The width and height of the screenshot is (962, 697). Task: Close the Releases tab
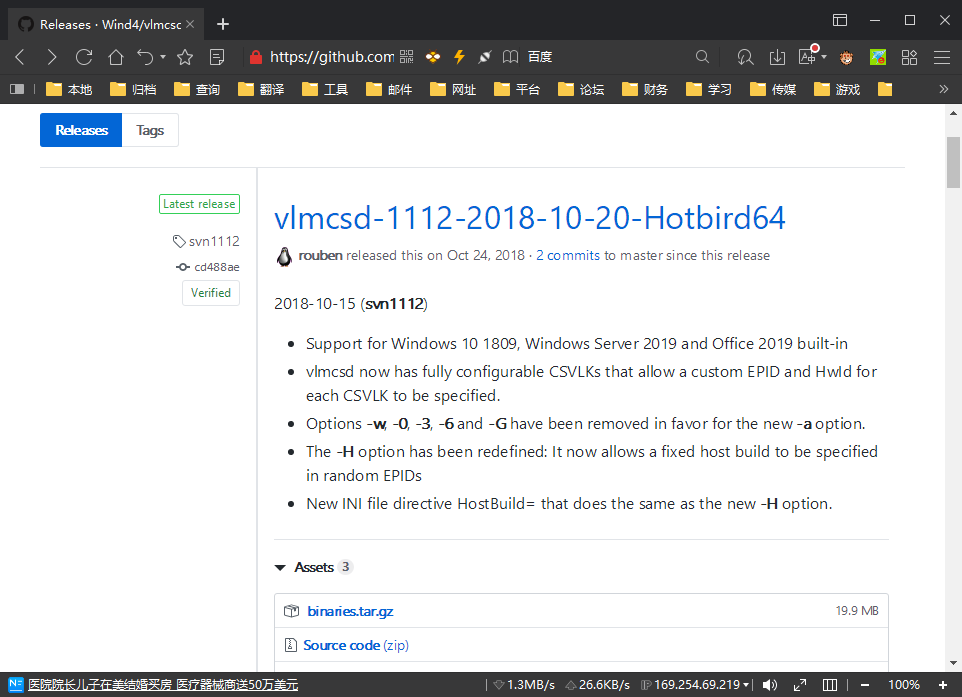pyautogui.click(x=190, y=24)
